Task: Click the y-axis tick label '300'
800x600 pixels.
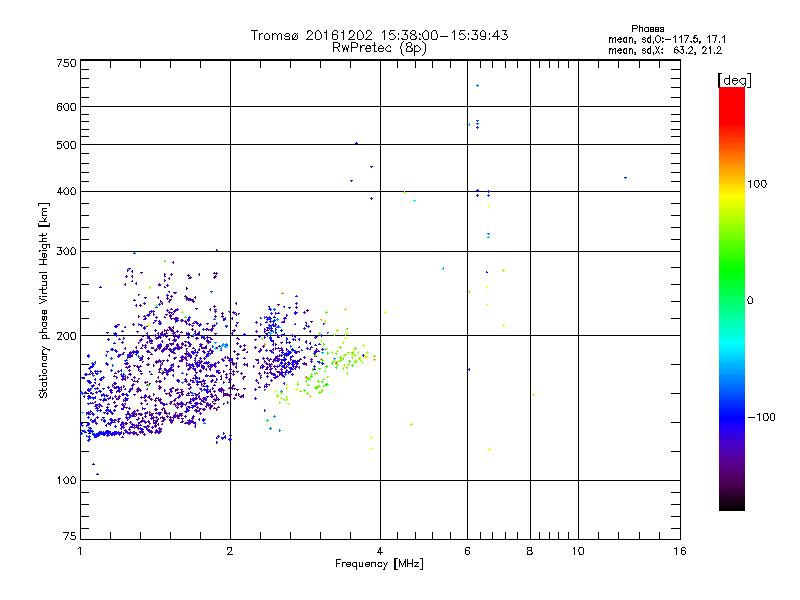Action: pos(66,252)
